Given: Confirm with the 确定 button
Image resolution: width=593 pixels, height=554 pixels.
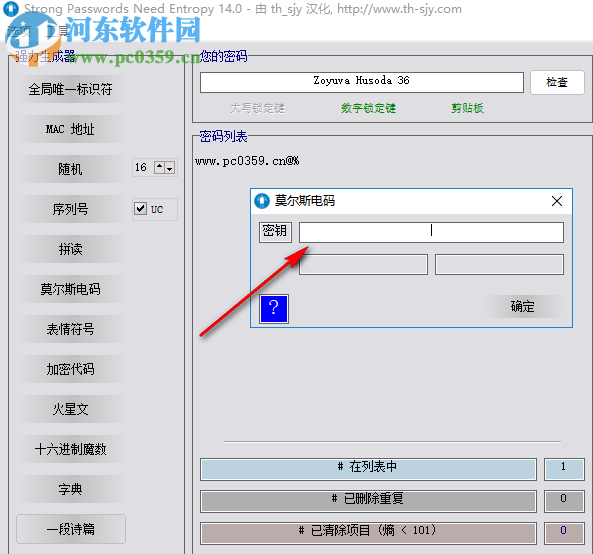Looking at the screenshot, I should tap(523, 306).
